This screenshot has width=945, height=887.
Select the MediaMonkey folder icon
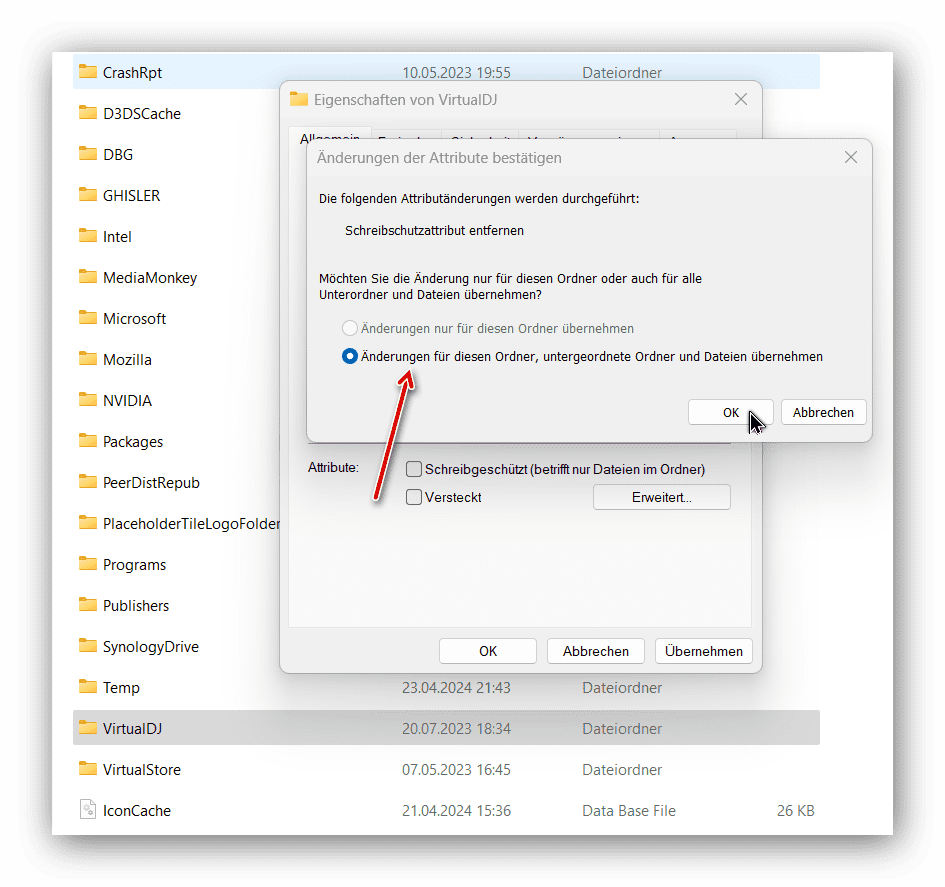pos(88,277)
